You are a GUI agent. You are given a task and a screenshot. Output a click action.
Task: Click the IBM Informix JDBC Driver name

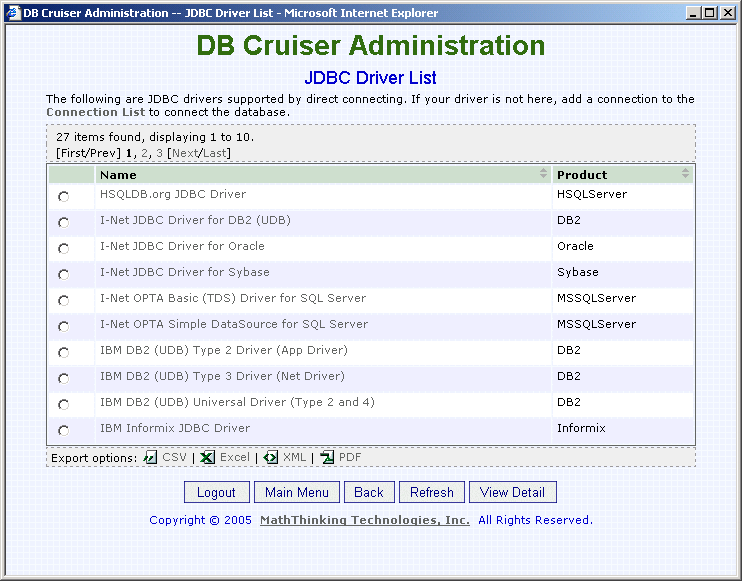175,428
